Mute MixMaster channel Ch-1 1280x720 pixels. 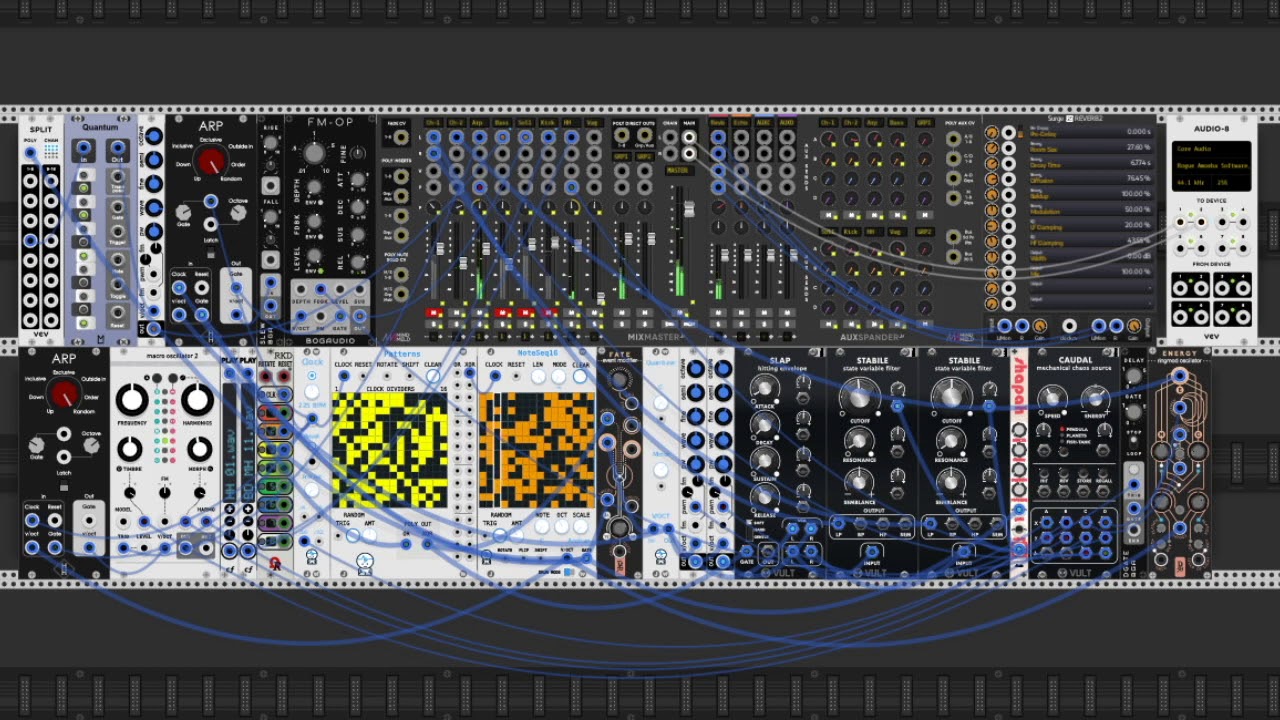click(x=434, y=313)
